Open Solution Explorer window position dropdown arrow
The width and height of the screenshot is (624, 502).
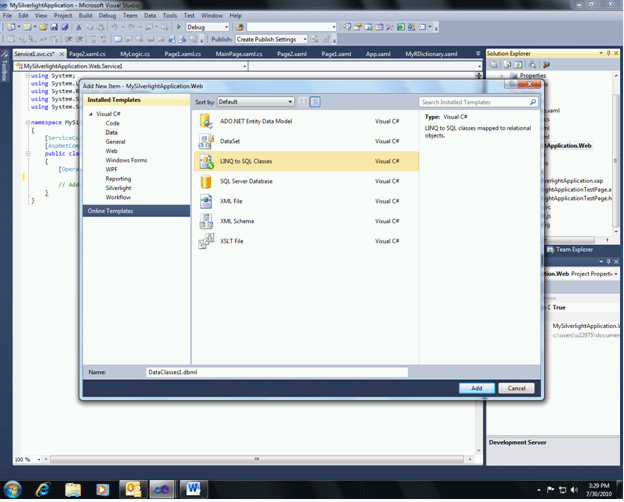pyautogui.click(x=601, y=53)
